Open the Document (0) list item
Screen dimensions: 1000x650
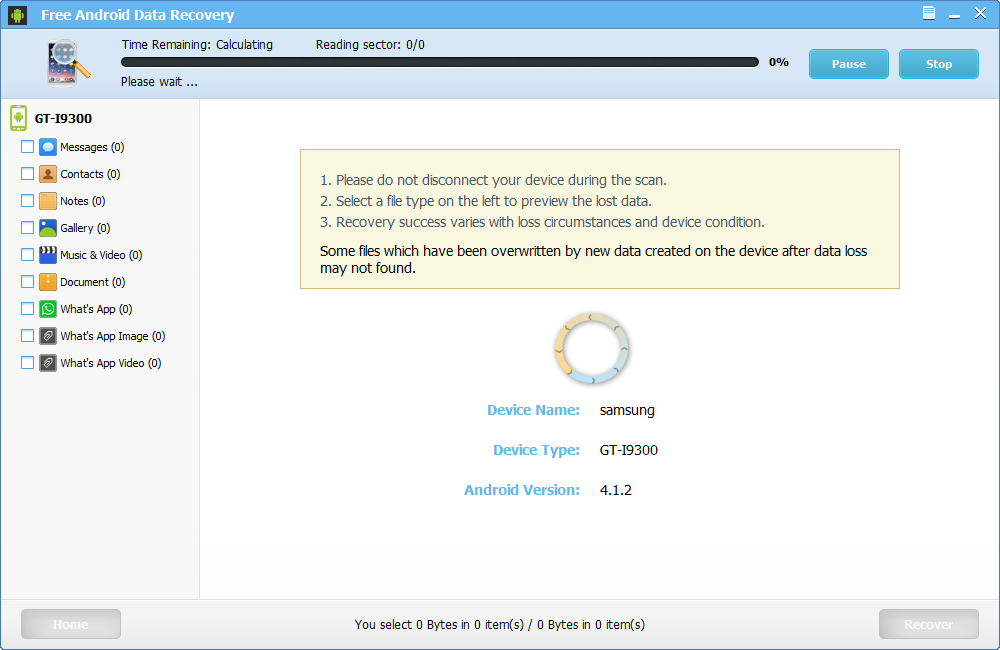click(92, 282)
